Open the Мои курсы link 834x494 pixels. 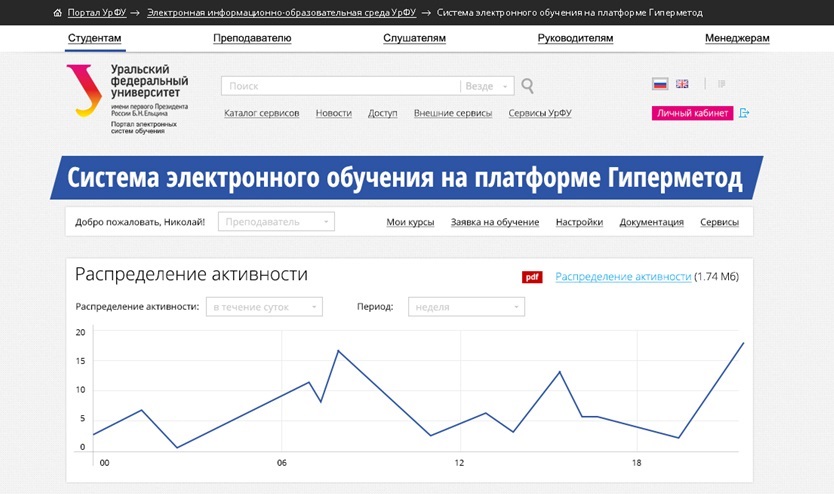coord(410,222)
